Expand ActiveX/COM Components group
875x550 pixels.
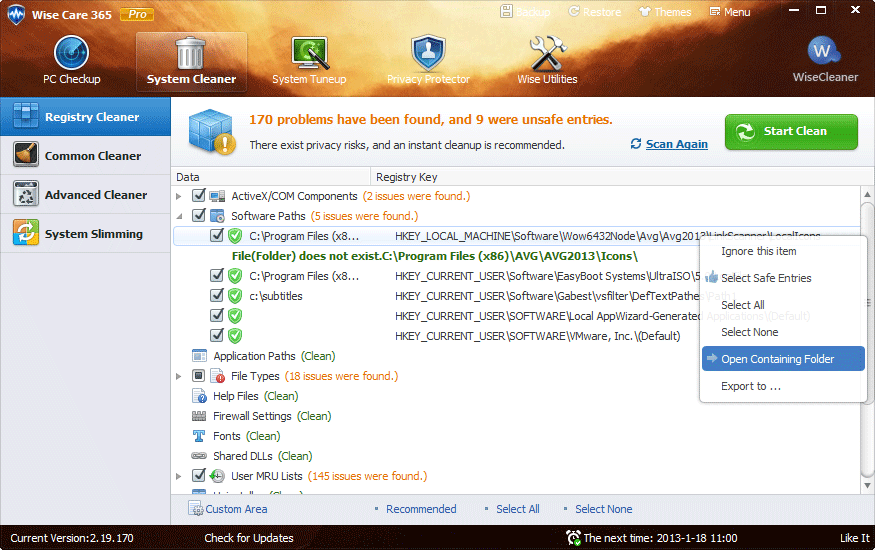pyautogui.click(x=179, y=196)
